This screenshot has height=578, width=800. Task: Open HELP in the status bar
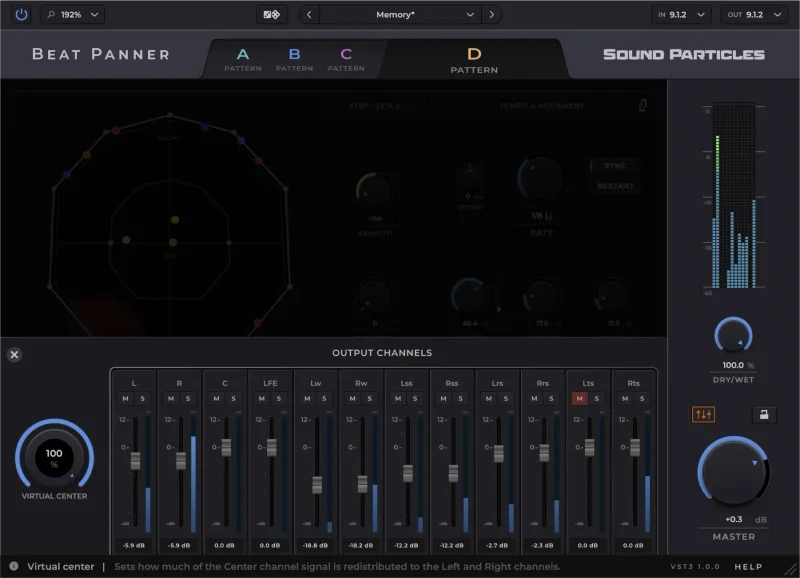click(748, 566)
